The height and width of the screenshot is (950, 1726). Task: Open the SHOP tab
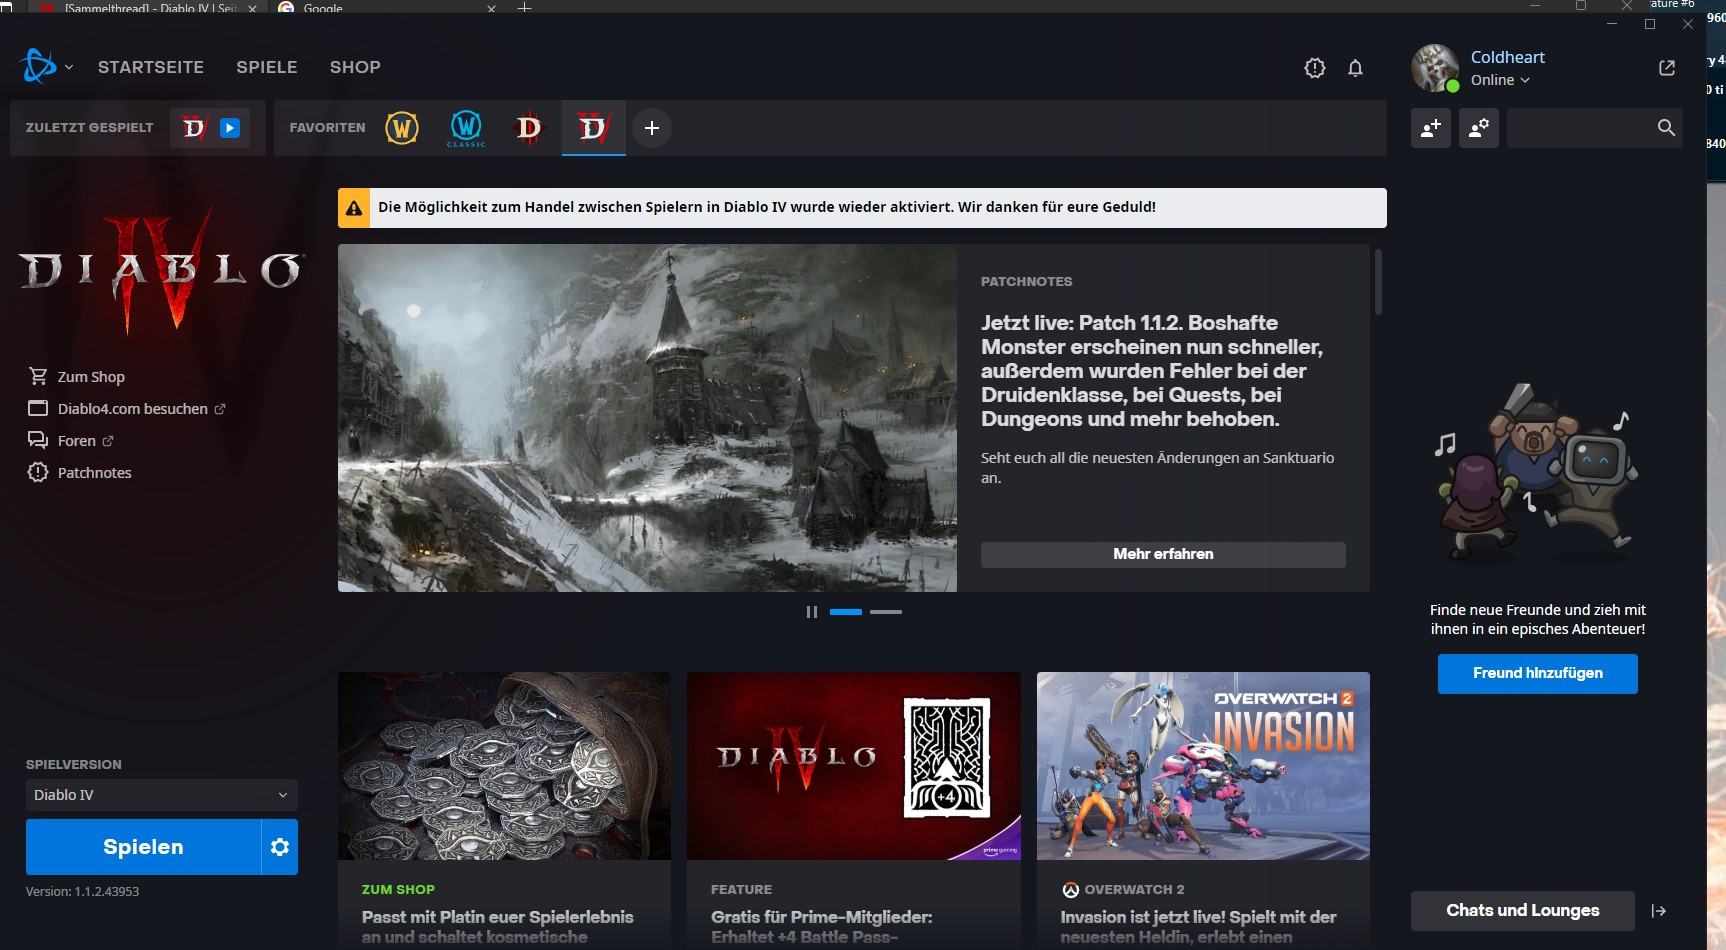(355, 67)
